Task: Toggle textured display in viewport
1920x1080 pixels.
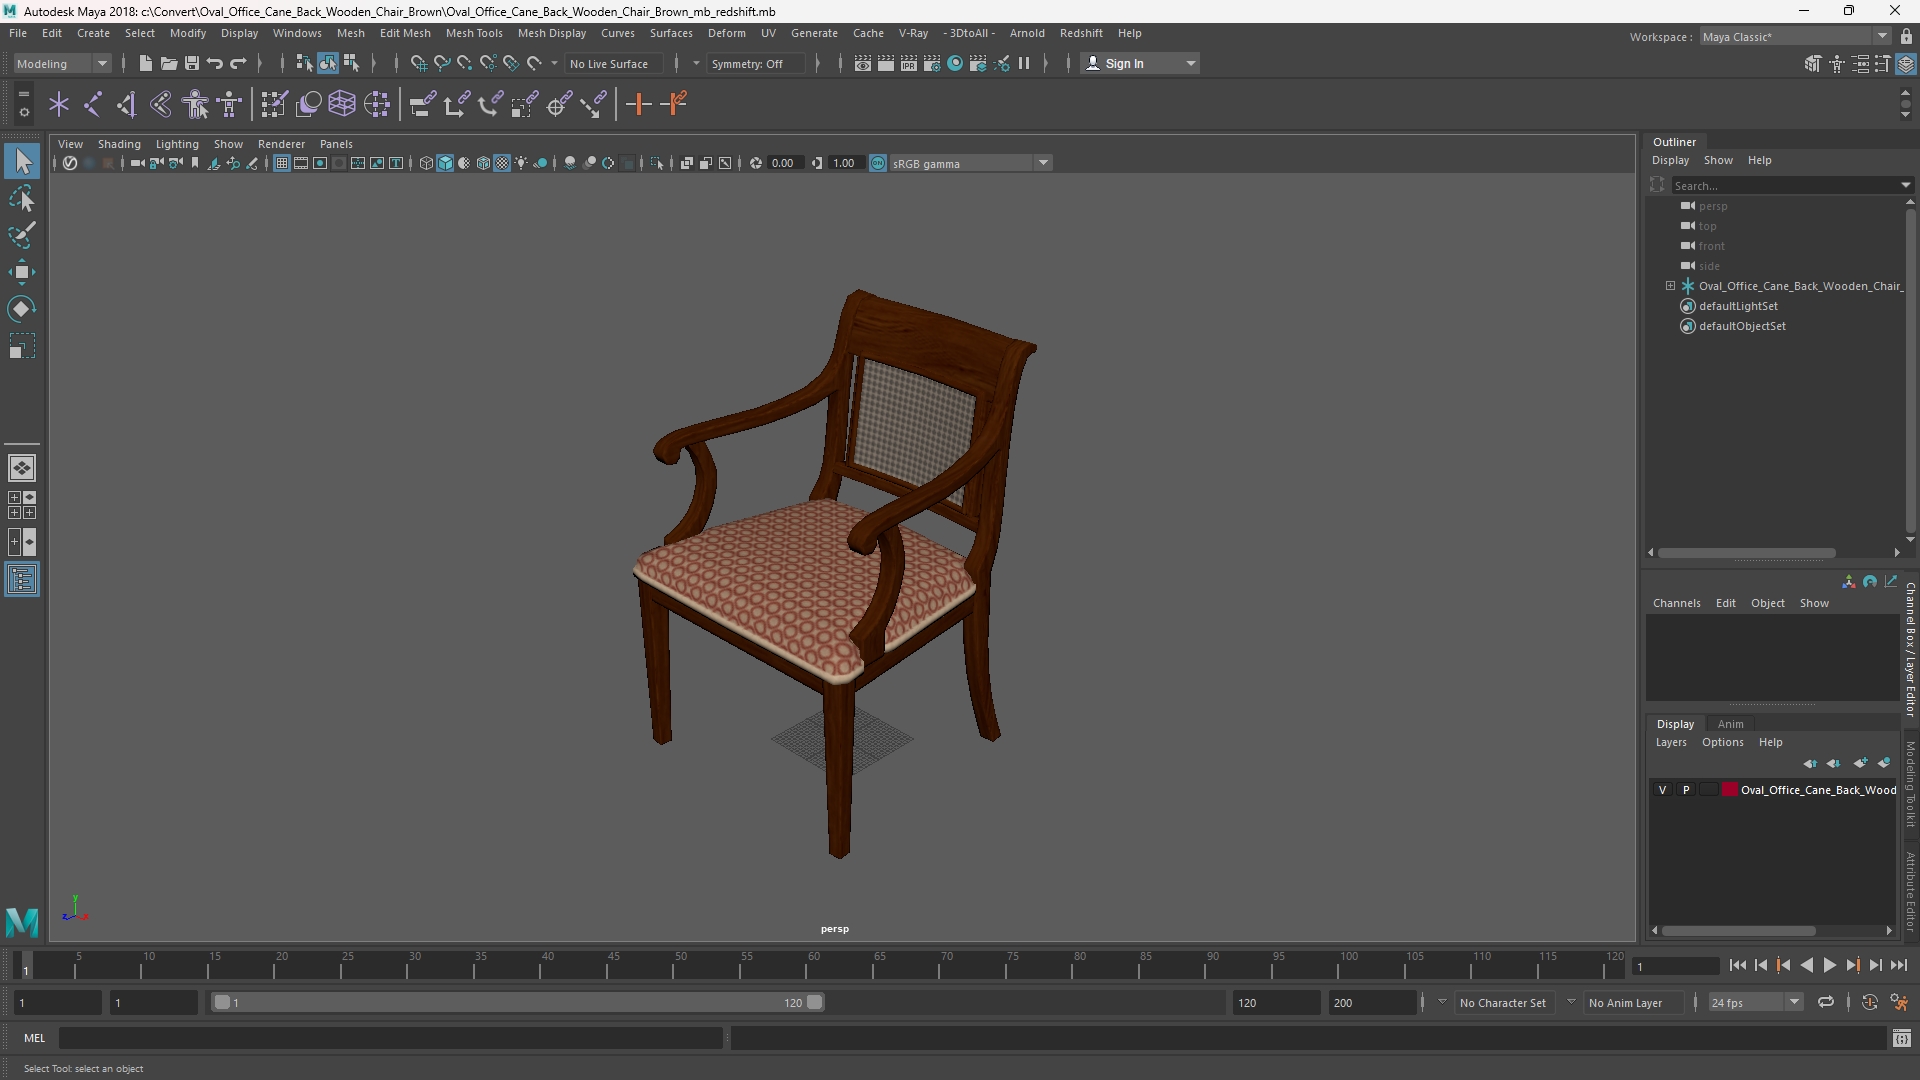Action: coord(502,163)
